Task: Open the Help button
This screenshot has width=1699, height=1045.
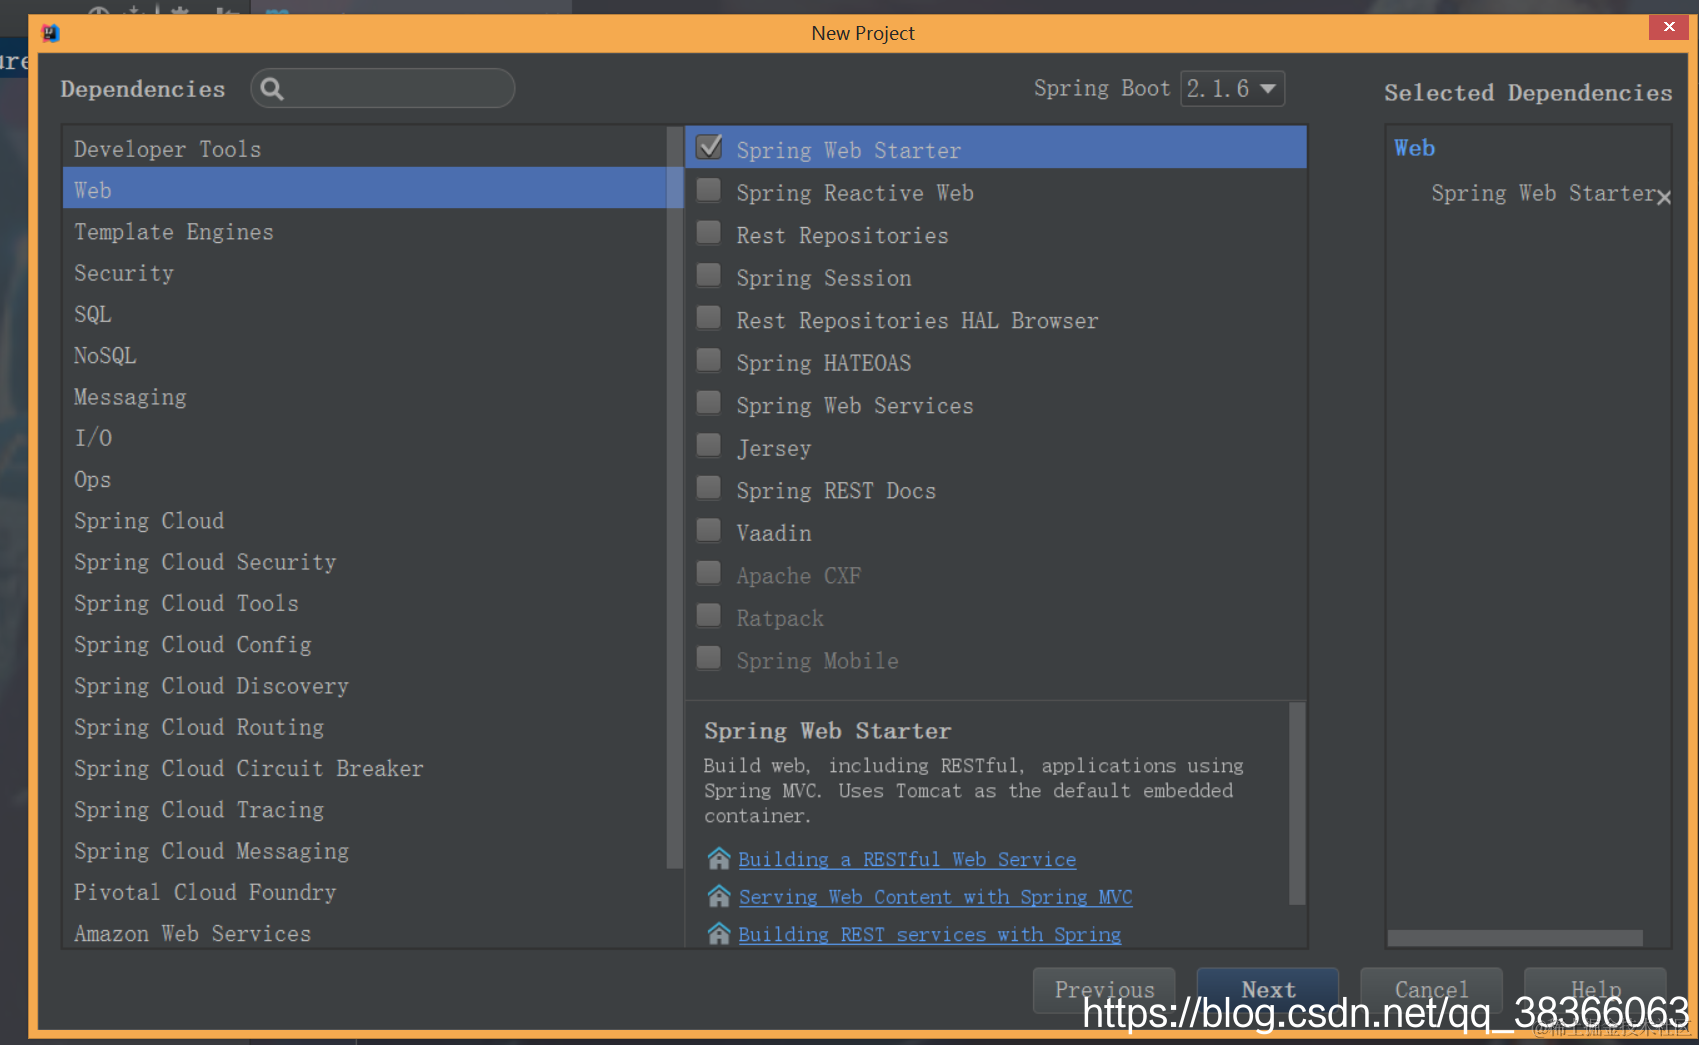Action: (x=1595, y=989)
